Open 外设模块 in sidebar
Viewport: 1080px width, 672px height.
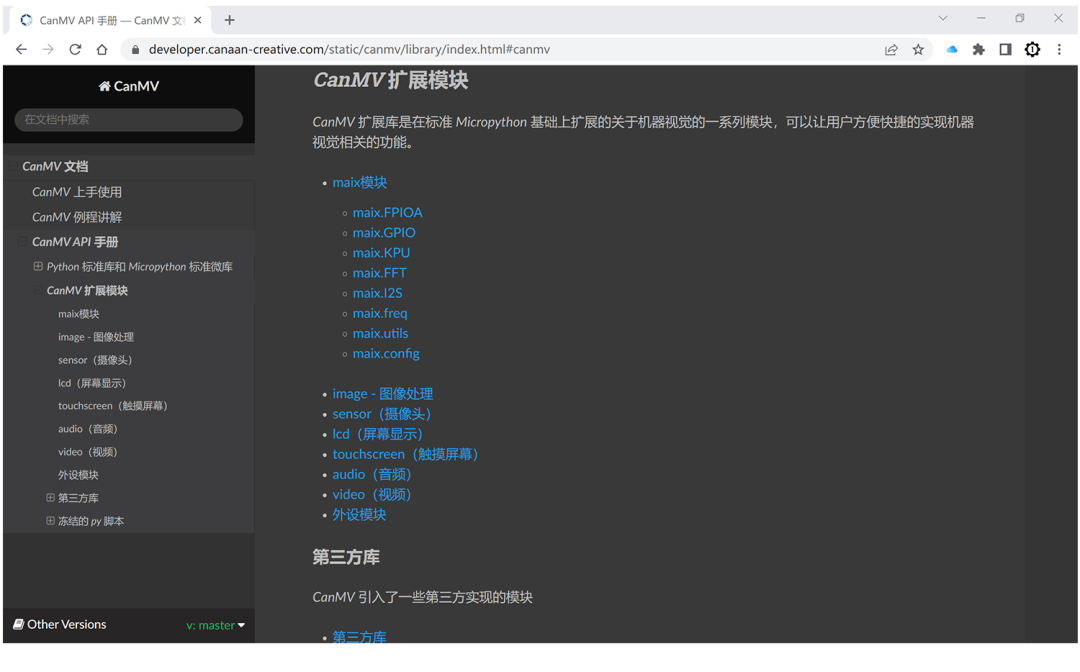coord(78,475)
